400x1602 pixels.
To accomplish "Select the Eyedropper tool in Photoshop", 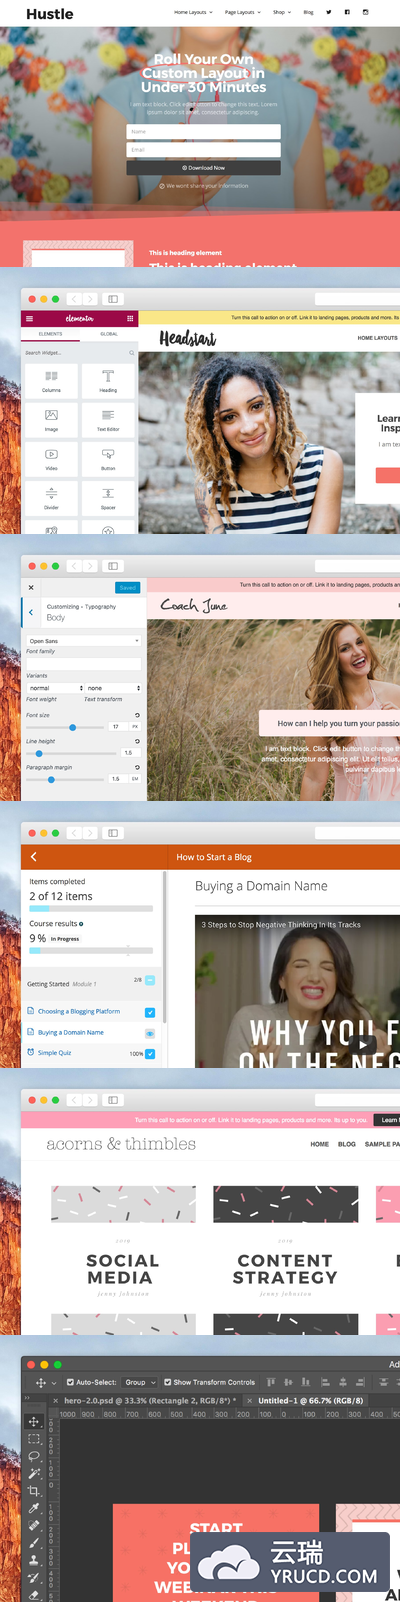I will coord(34,1508).
